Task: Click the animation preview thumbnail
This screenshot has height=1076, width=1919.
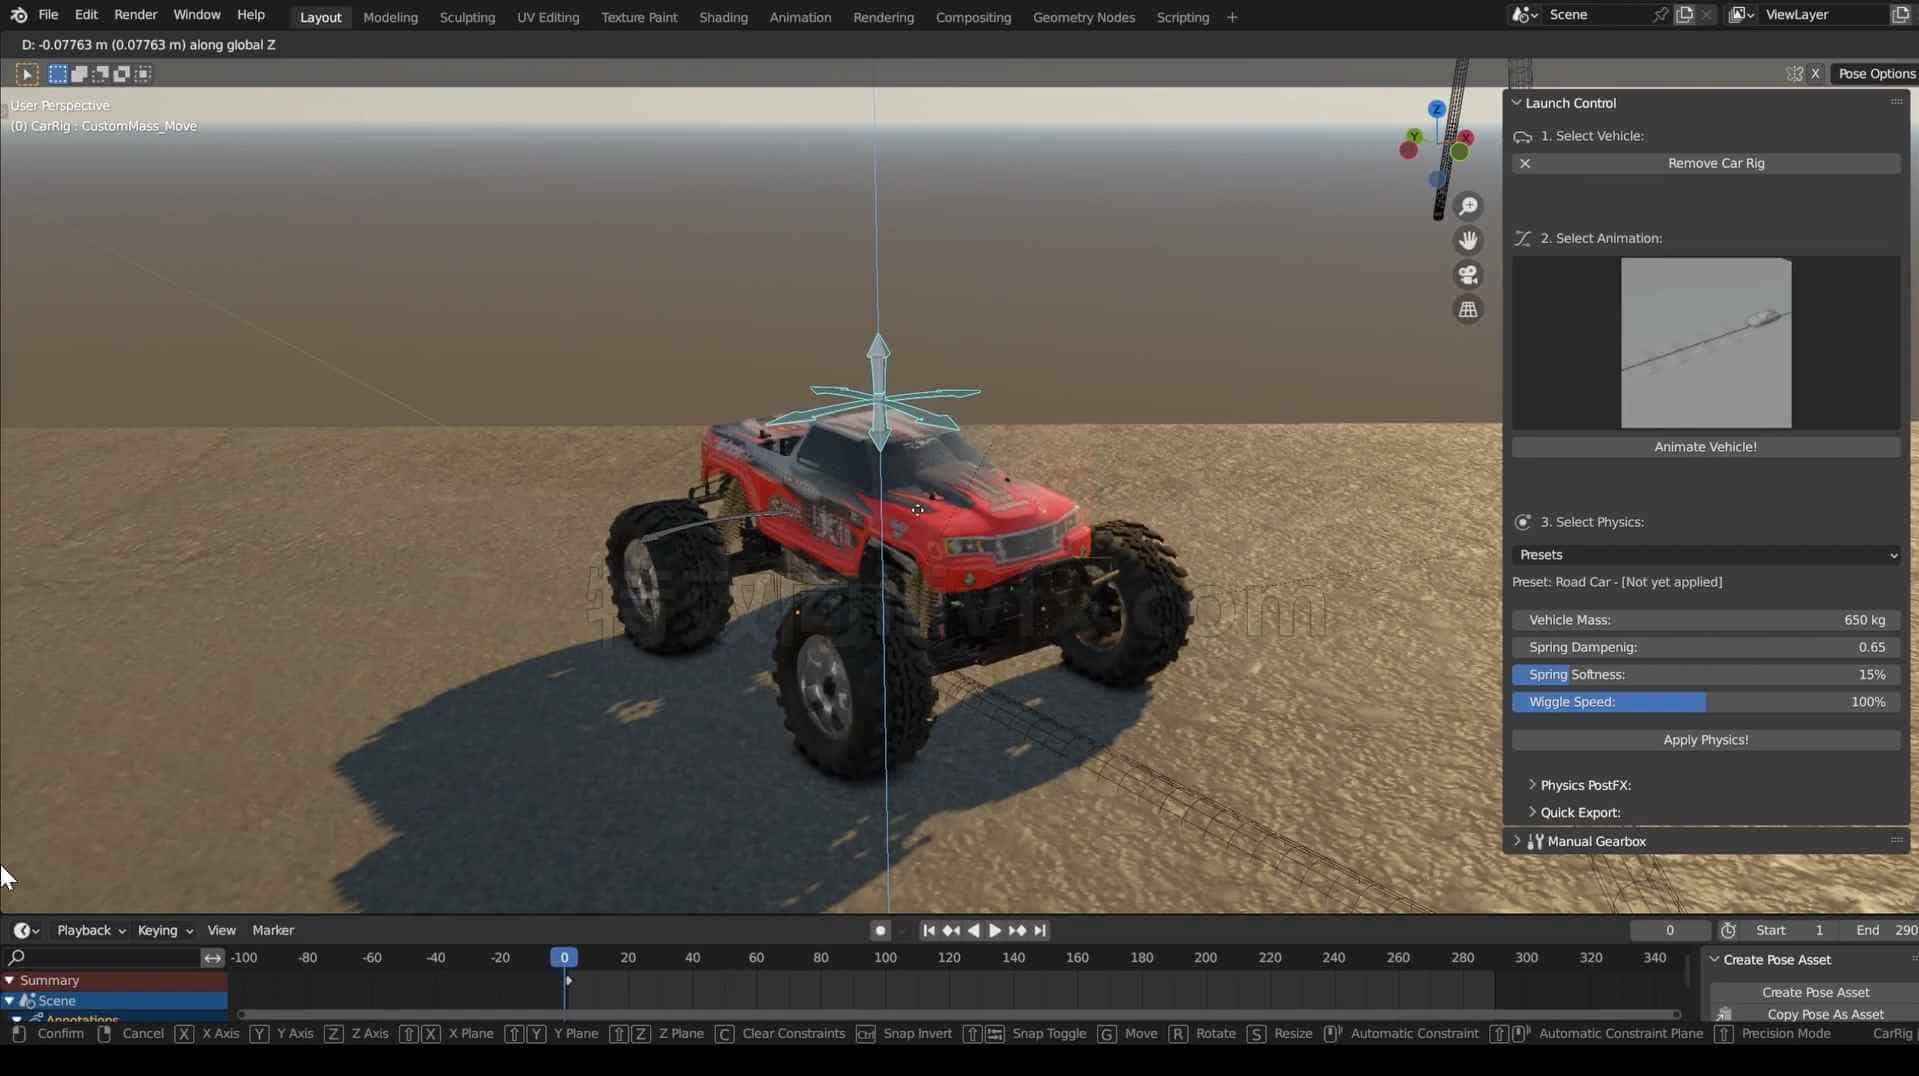Action: pyautogui.click(x=1706, y=343)
